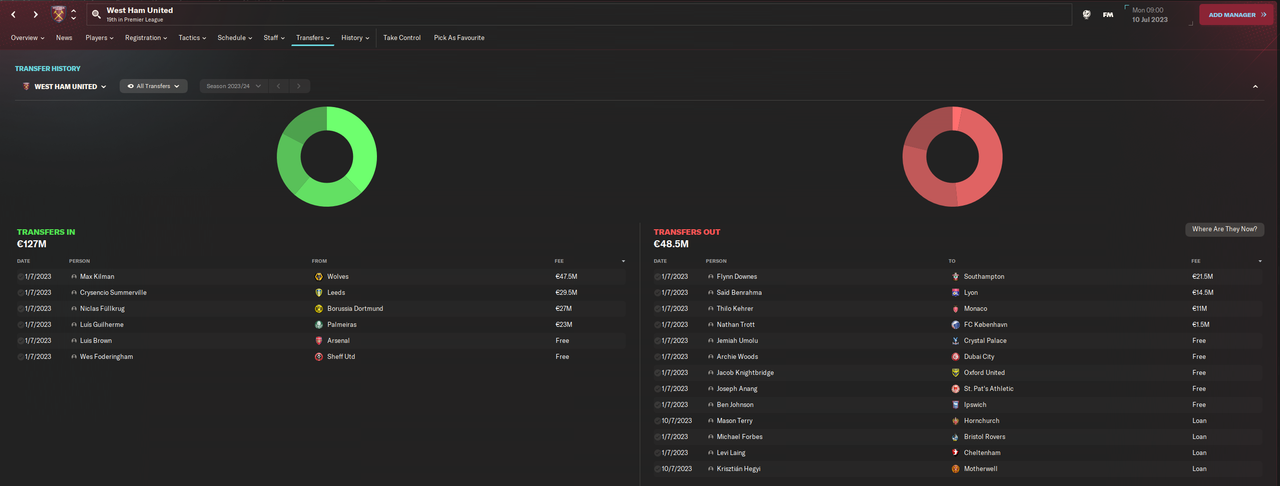Click the €21.5M fee value
Viewport: 1280px width, 486px height.
1203,276
